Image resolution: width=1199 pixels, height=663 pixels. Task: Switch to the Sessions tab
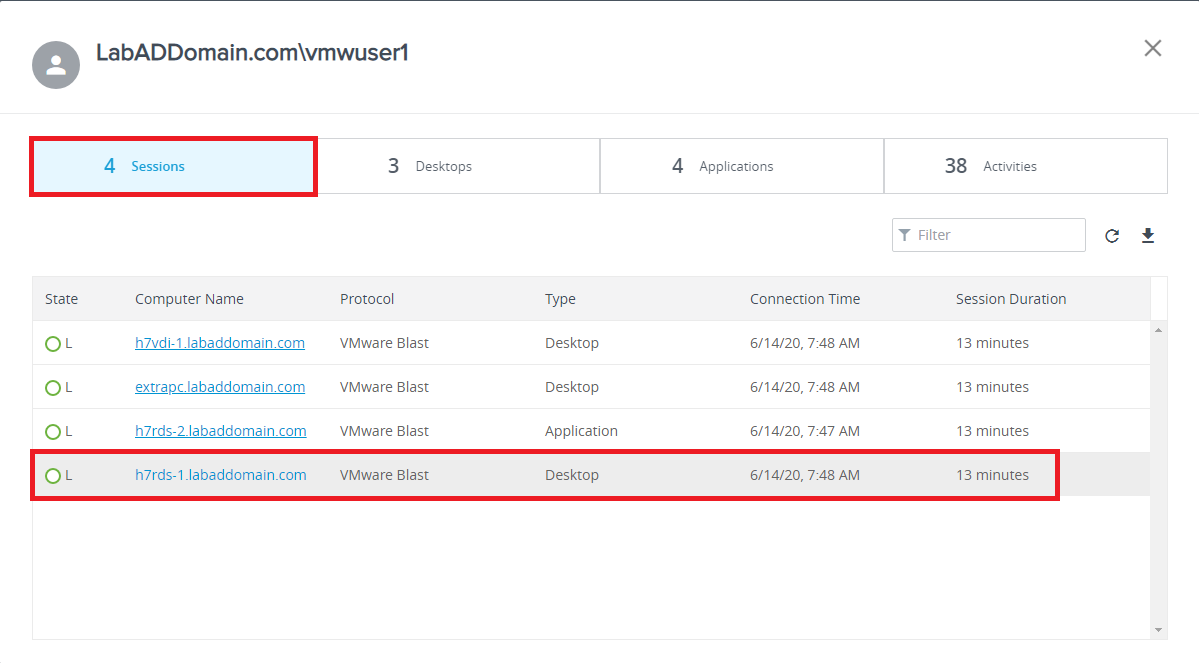point(174,166)
